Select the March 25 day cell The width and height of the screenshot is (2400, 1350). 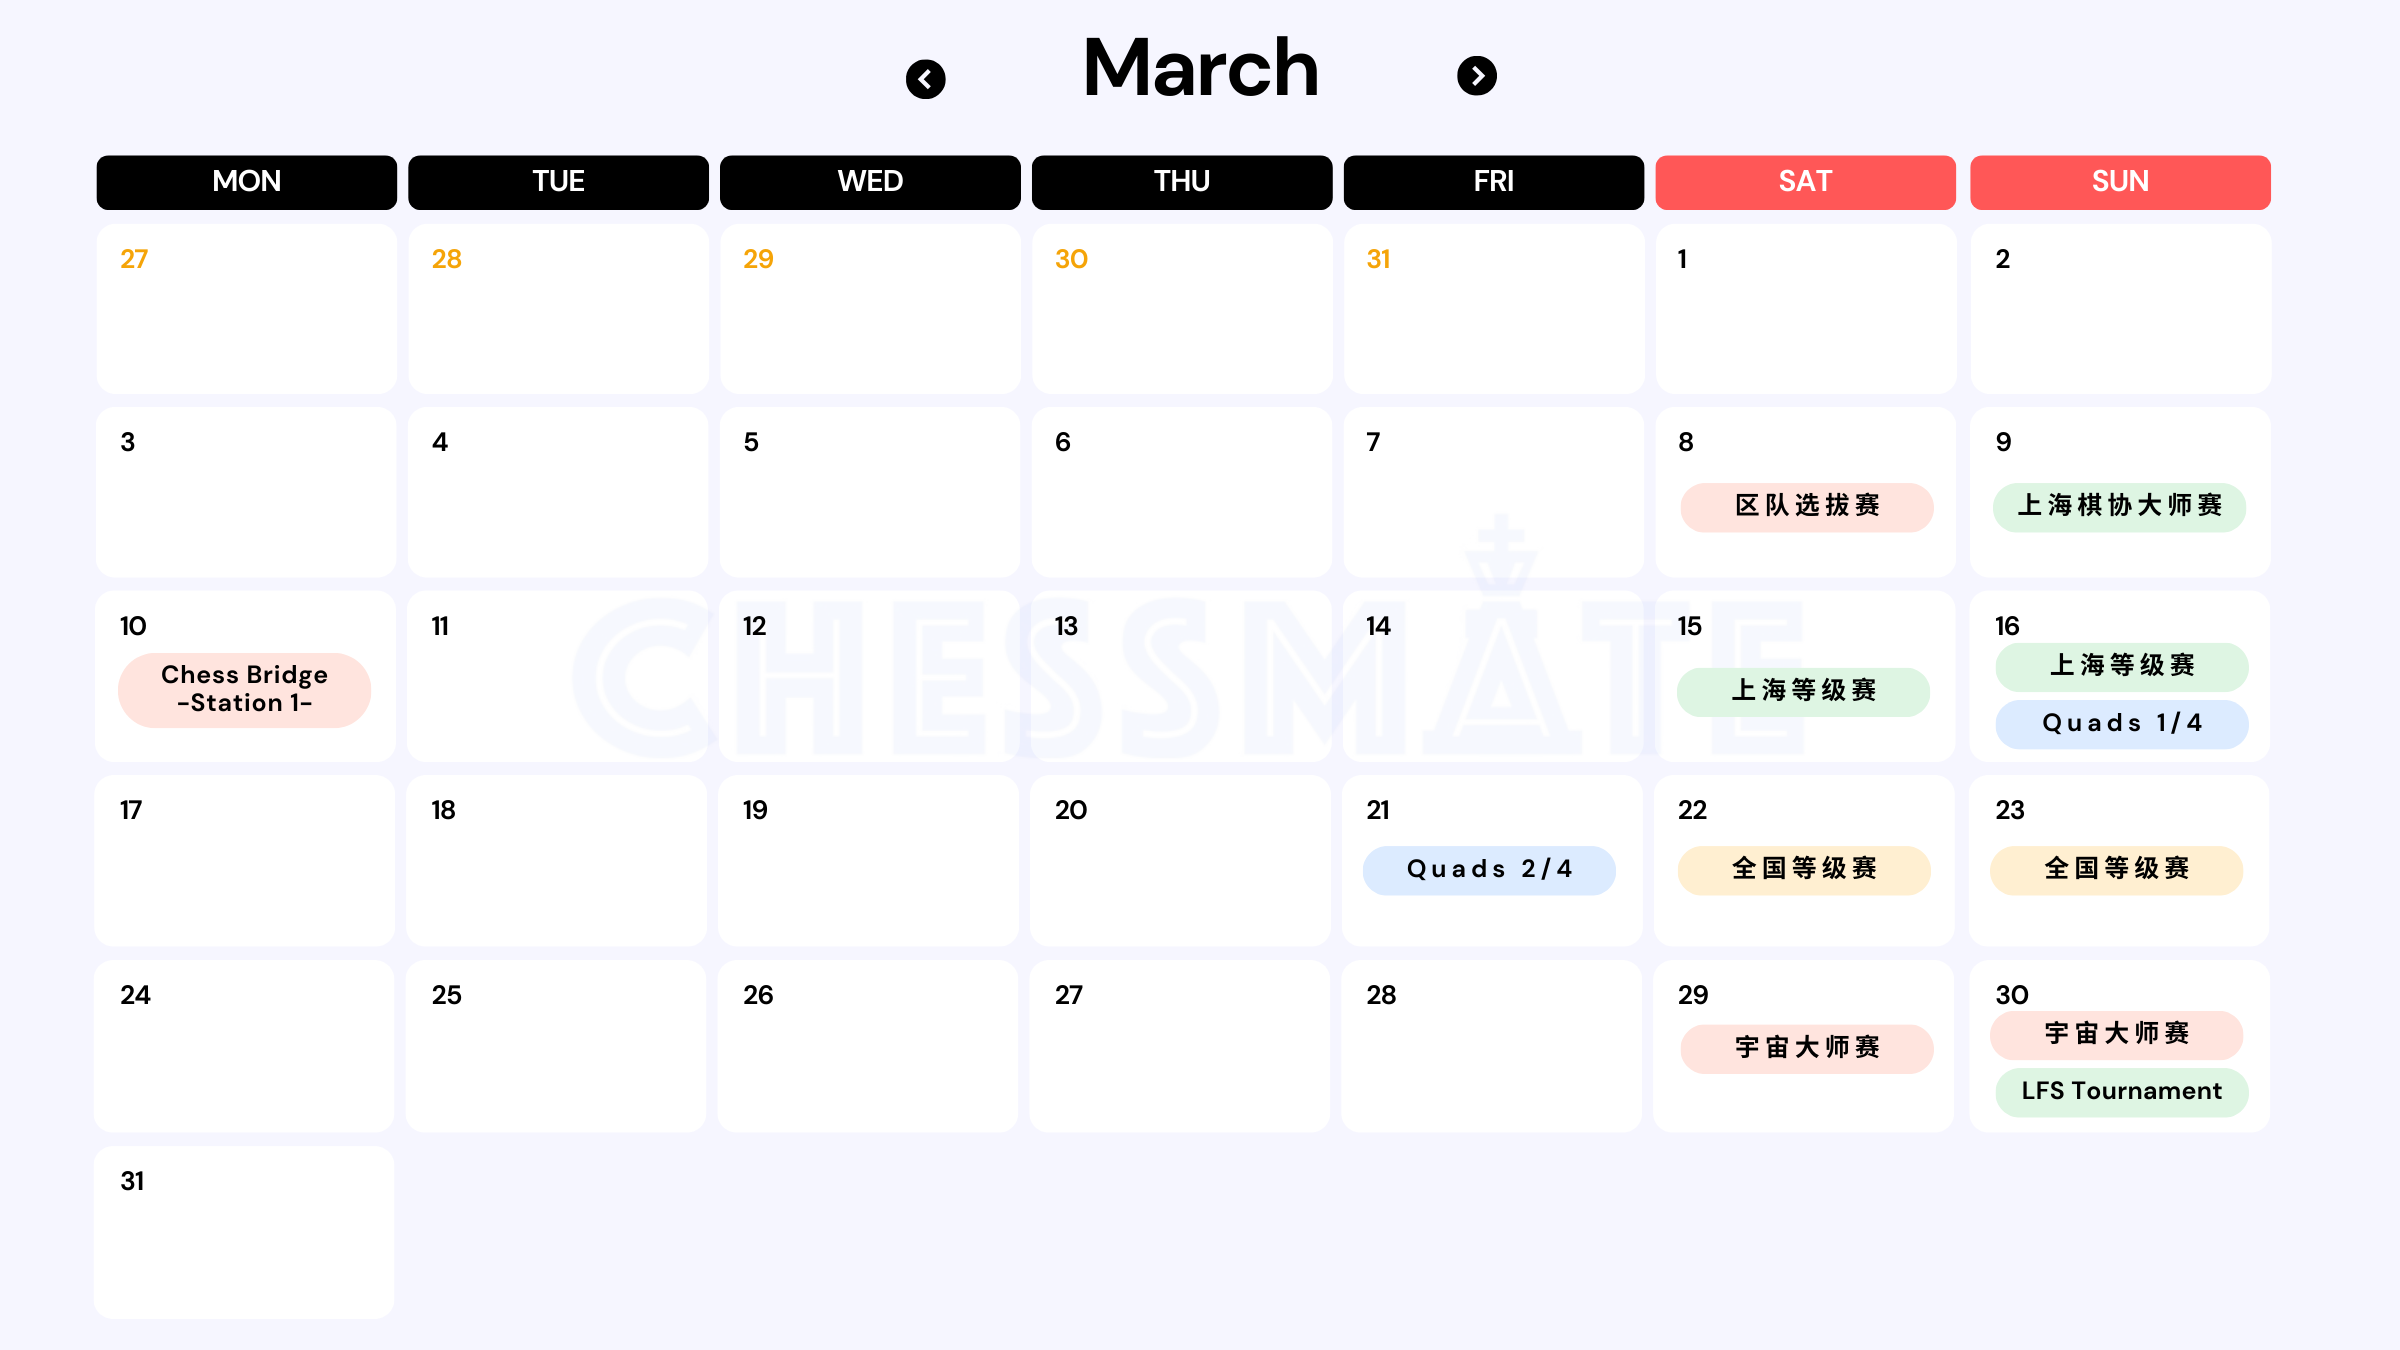click(x=556, y=1046)
